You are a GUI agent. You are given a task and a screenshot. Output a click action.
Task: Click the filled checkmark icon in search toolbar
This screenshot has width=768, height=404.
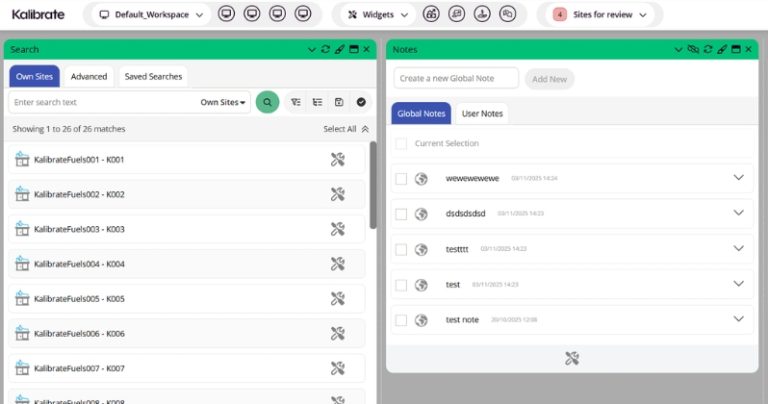pos(361,102)
